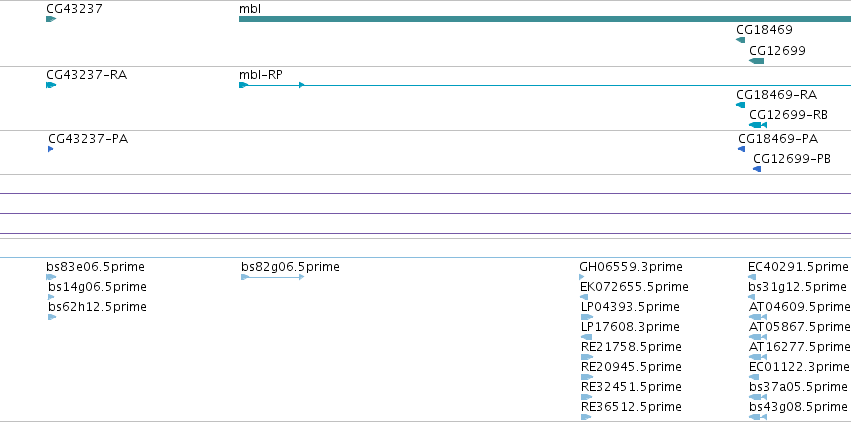Select EST label bs62h12.5prime
Screen dimensions: 851x422
click(97, 307)
